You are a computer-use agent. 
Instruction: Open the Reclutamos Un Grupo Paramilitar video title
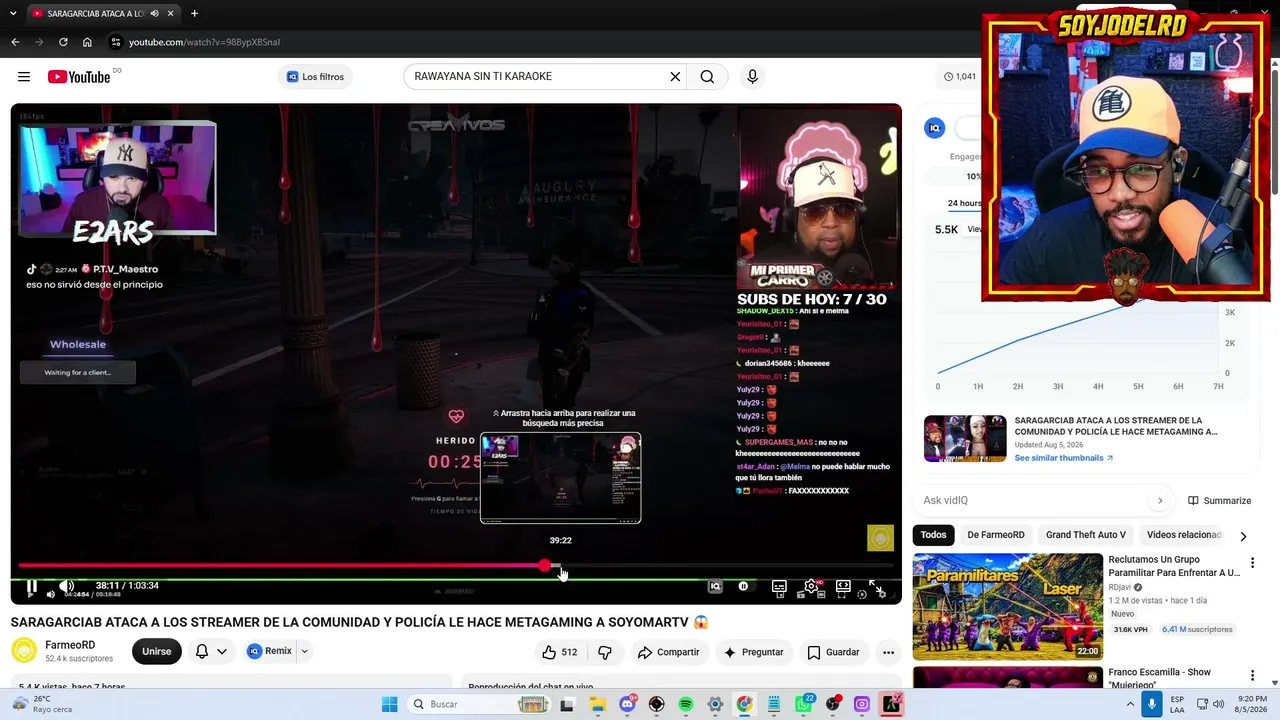(x=1174, y=566)
